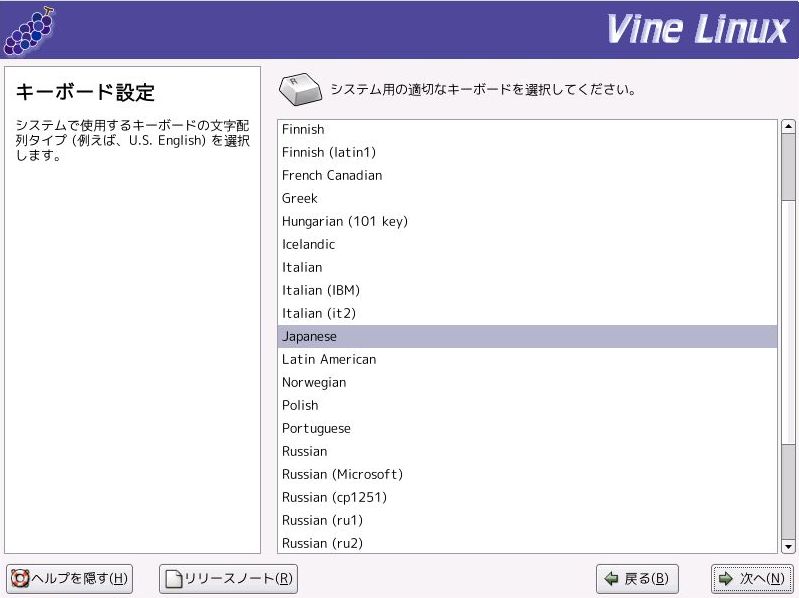The image size is (799, 598).
Task: Open release notes with リリースノート(R)
Action: point(228,579)
